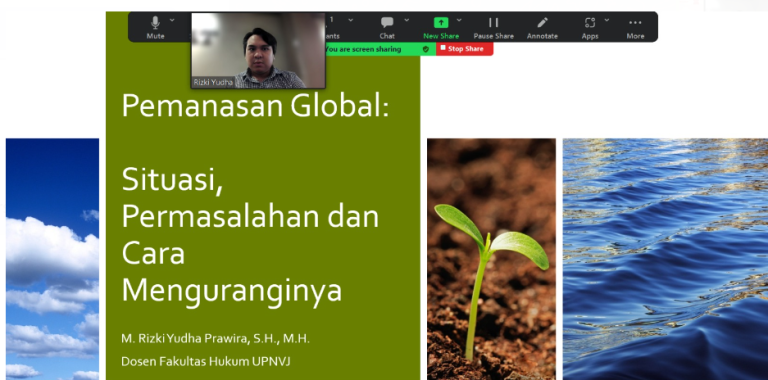Expand audio options arrow beside Mute

click(x=172, y=20)
